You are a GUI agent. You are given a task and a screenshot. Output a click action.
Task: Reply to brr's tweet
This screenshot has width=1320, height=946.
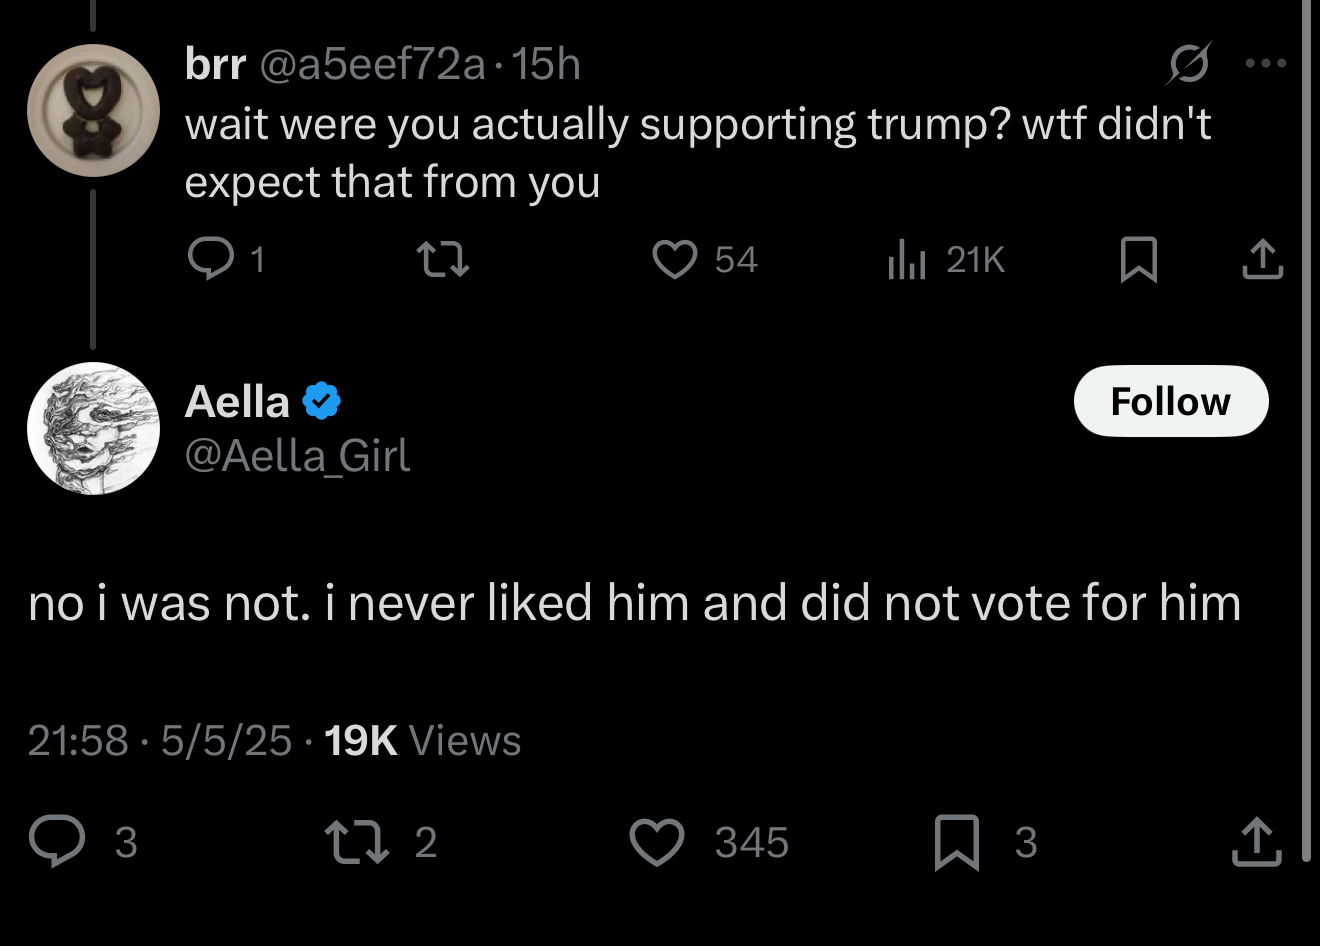(210, 259)
